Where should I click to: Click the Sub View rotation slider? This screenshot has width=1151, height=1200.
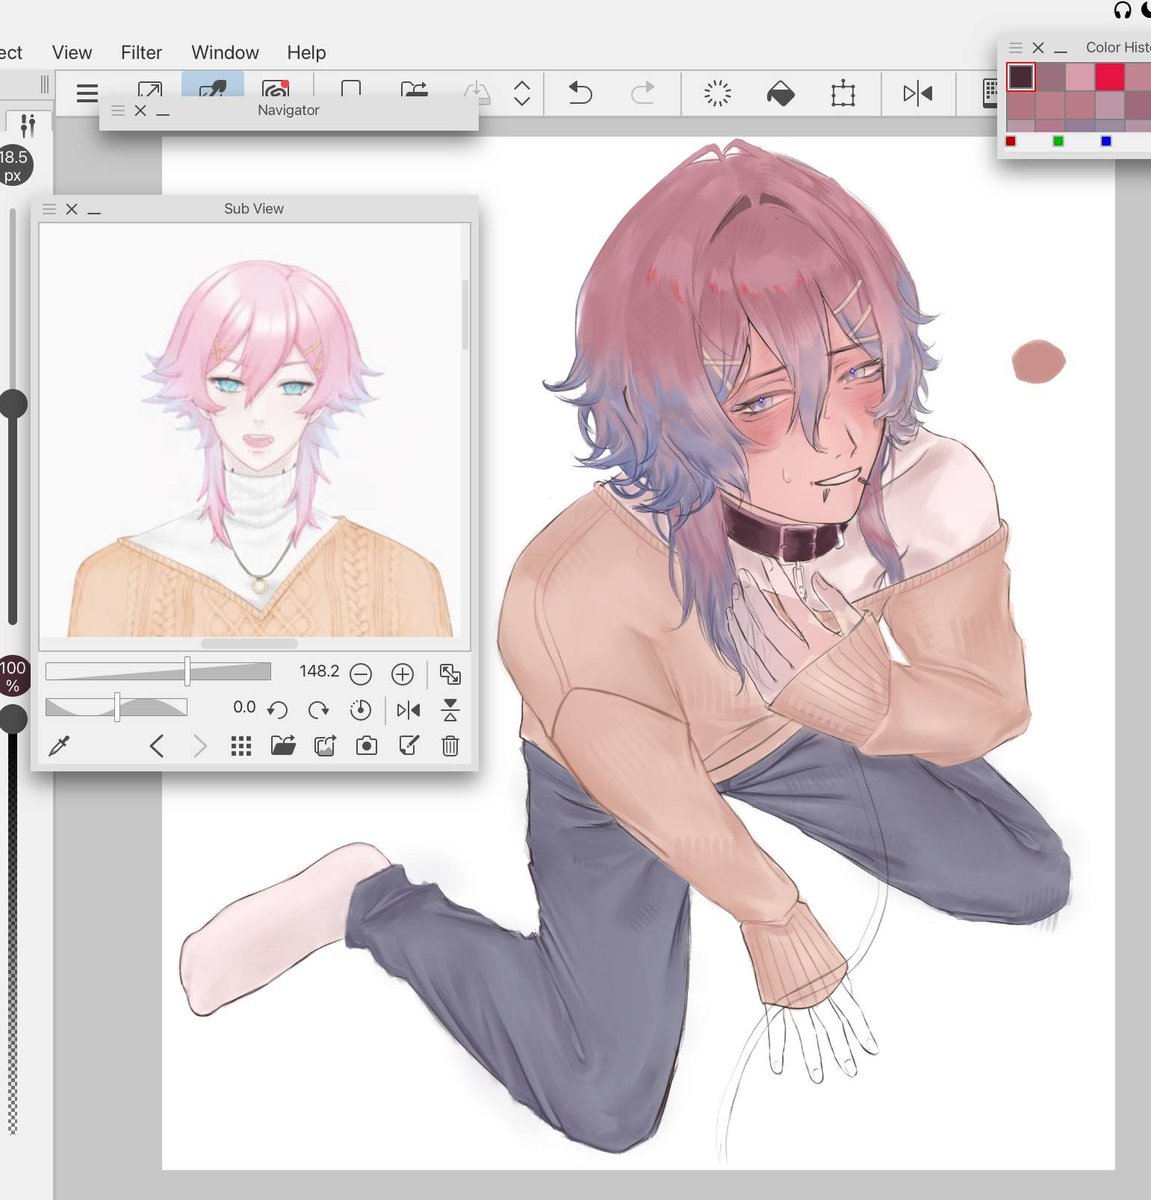pyautogui.click(x=116, y=707)
